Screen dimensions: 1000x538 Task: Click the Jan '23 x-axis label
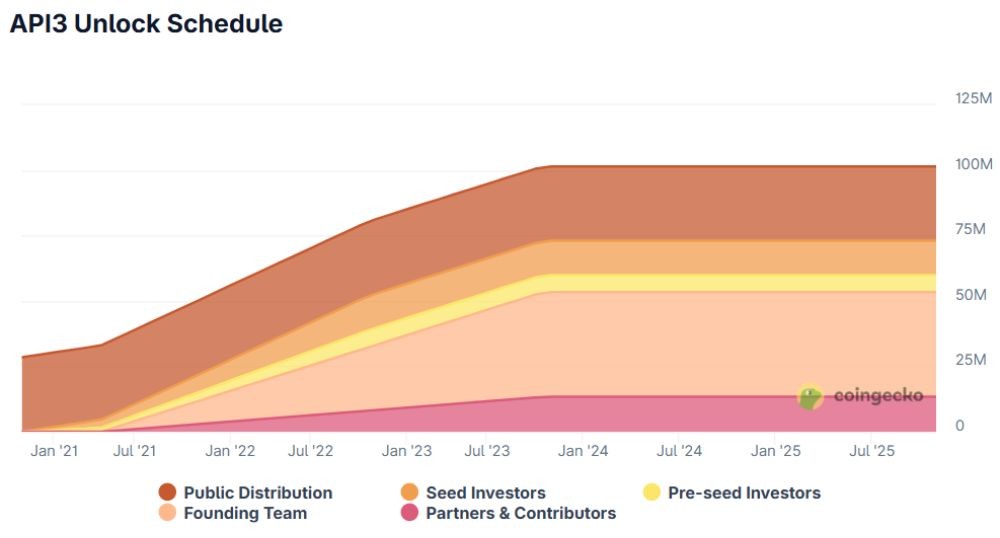point(407,451)
